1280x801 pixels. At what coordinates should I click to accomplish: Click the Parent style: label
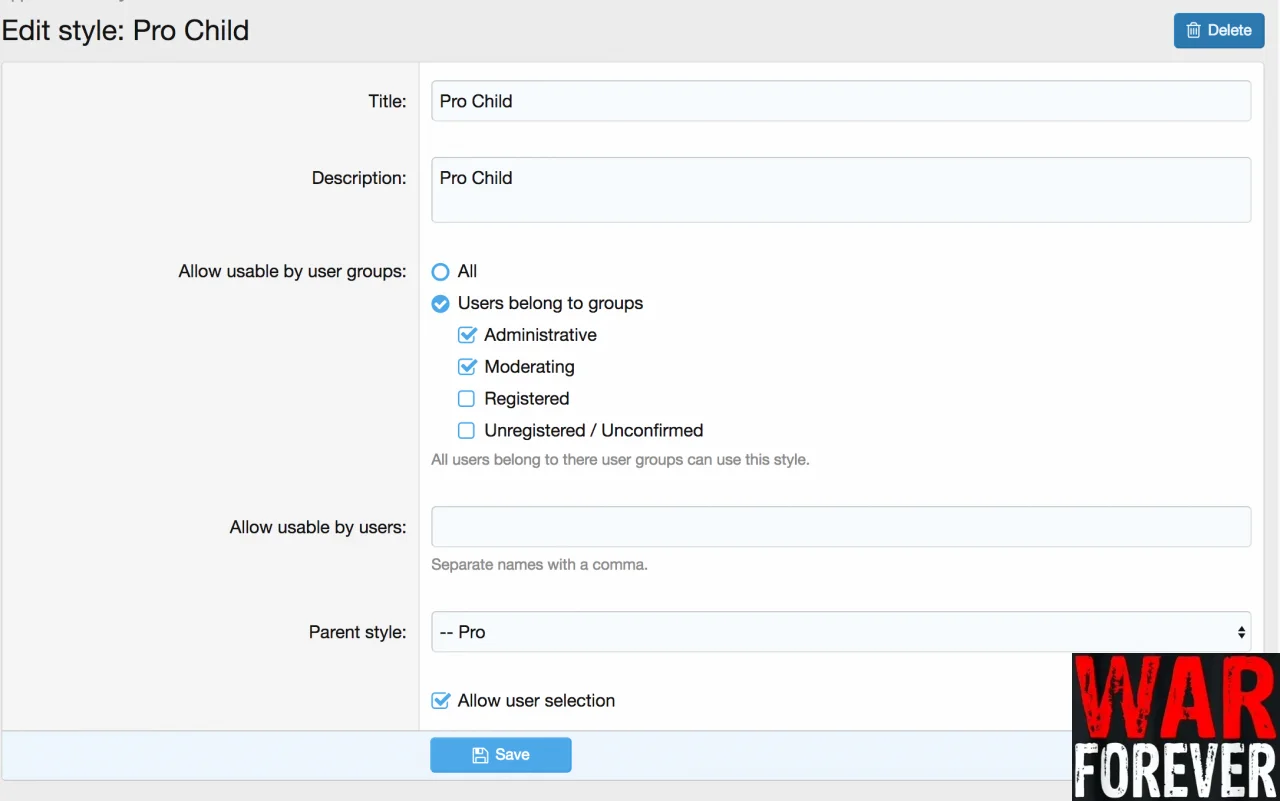coord(358,632)
